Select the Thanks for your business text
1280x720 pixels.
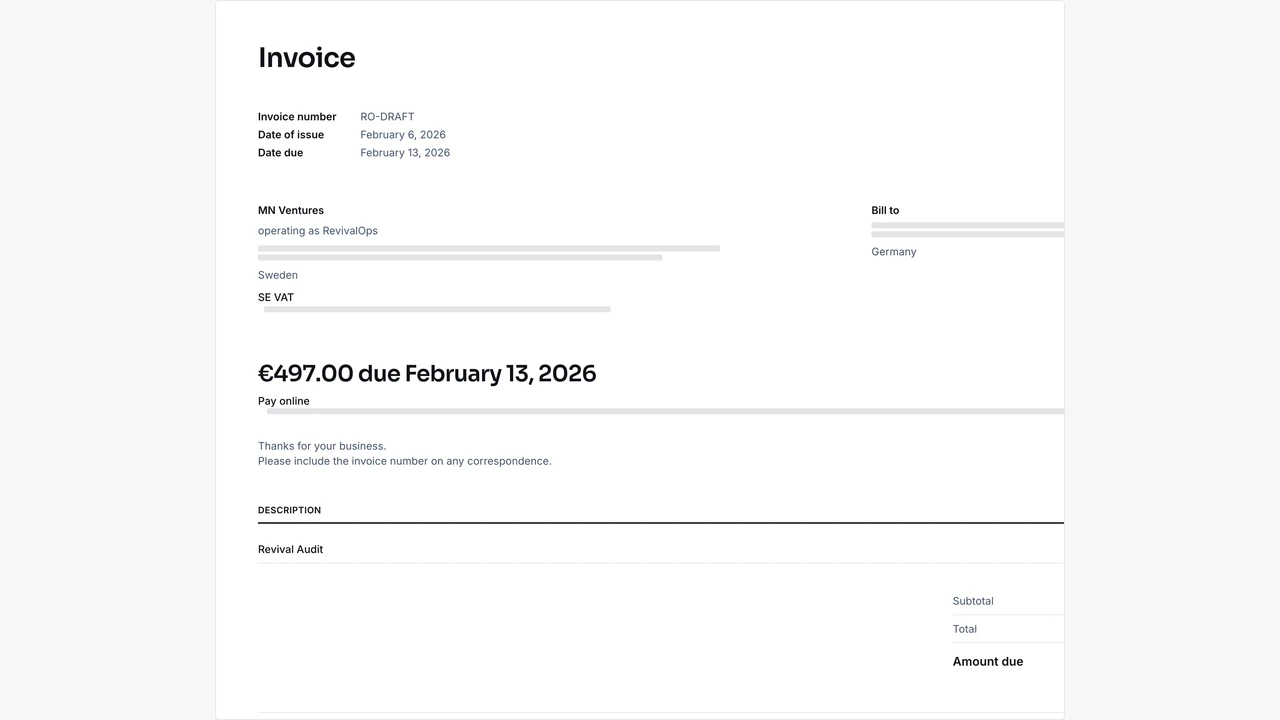(x=321, y=445)
